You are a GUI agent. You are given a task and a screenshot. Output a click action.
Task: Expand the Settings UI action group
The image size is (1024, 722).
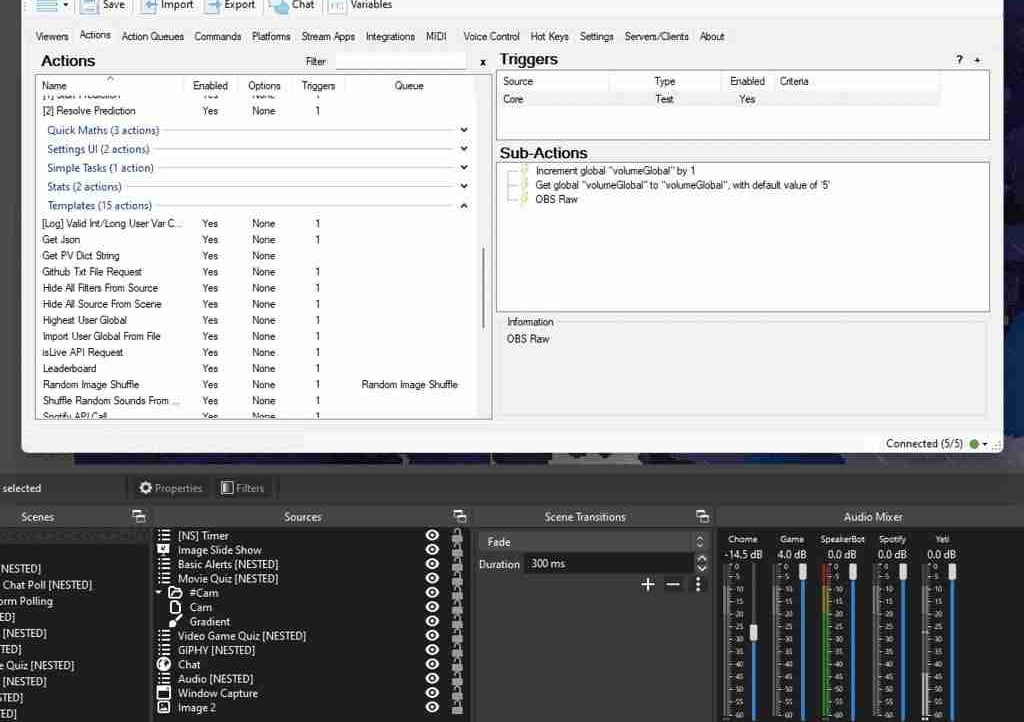click(x=464, y=149)
